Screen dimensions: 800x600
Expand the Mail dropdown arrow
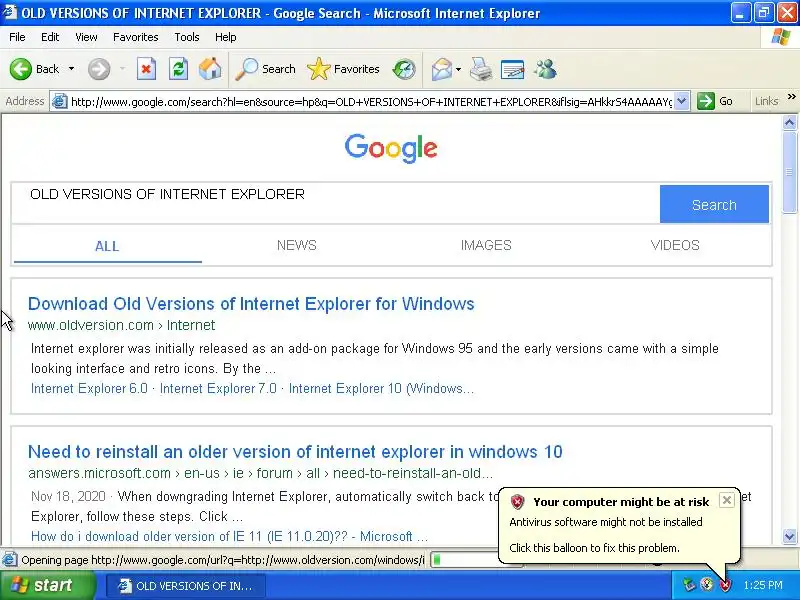coord(458,69)
